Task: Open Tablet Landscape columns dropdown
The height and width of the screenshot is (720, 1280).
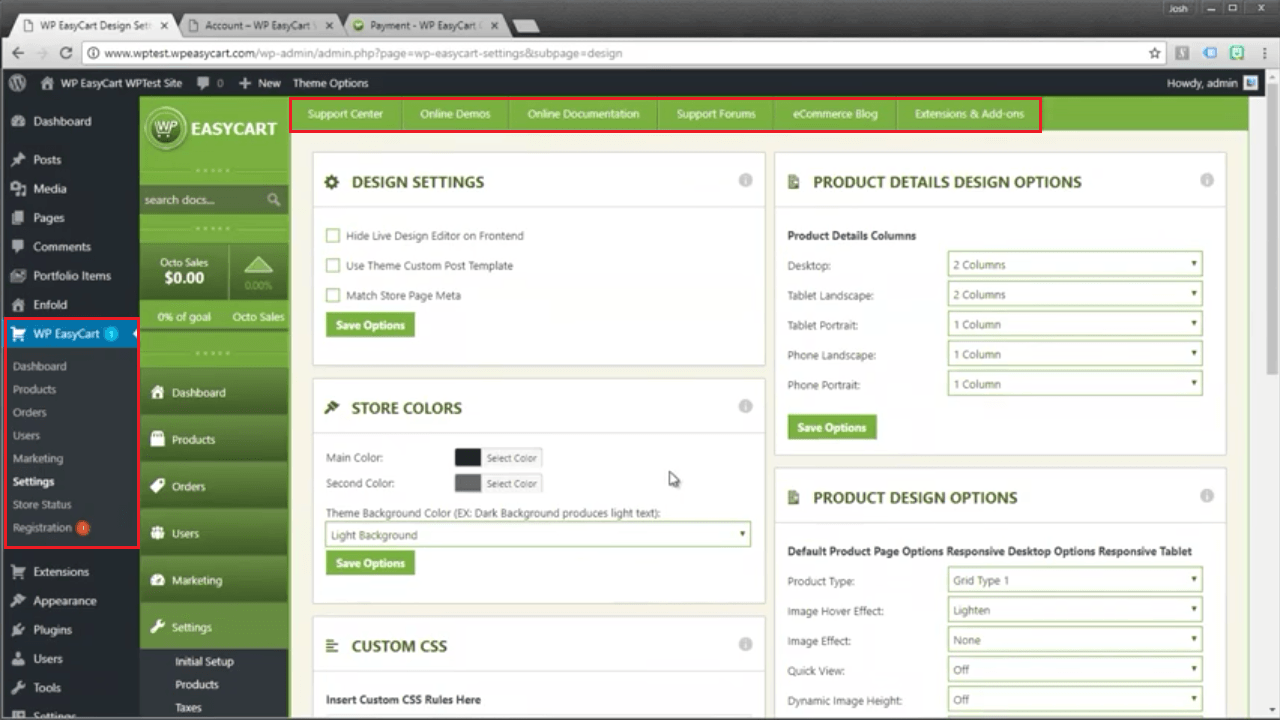Action: click(1075, 295)
